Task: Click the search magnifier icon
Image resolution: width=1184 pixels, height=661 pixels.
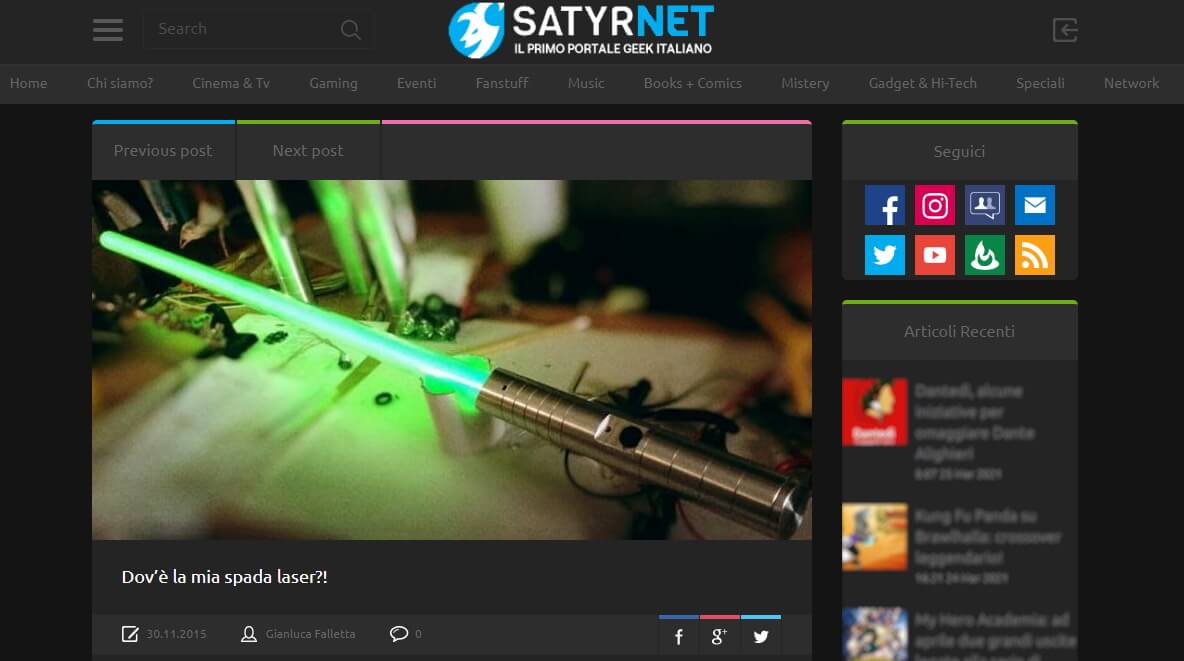Action: (x=350, y=30)
